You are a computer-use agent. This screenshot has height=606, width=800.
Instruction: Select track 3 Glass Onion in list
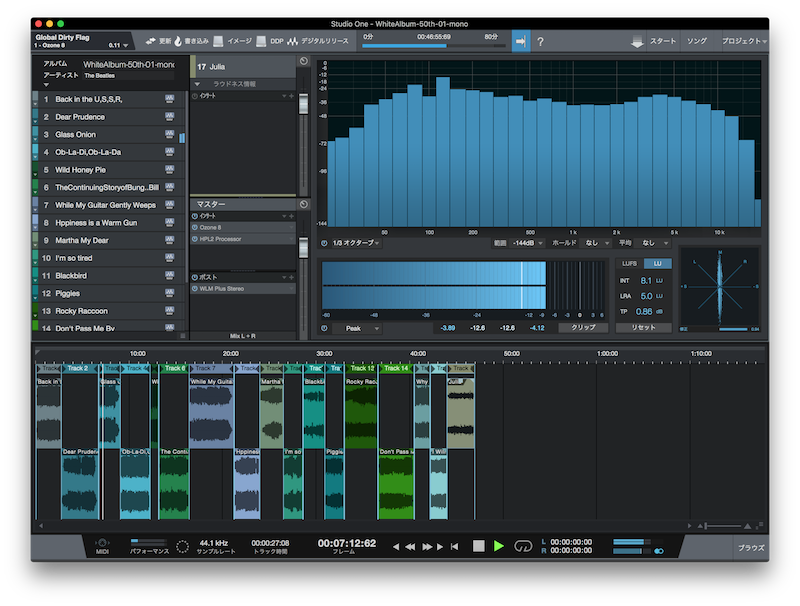pyautogui.click(x=108, y=135)
